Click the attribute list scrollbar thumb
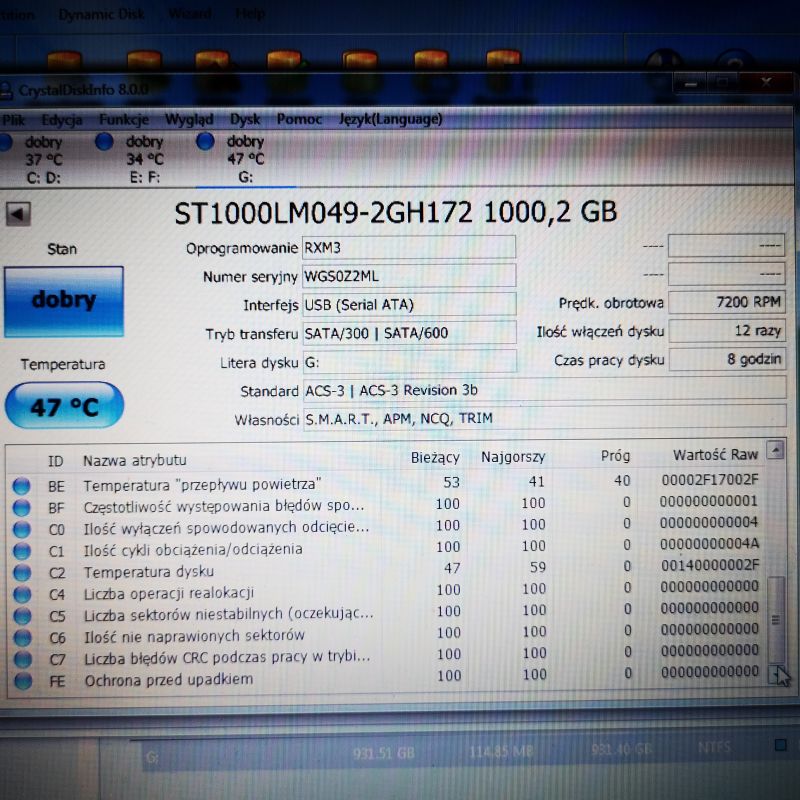The width and height of the screenshot is (800, 800). [776, 619]
